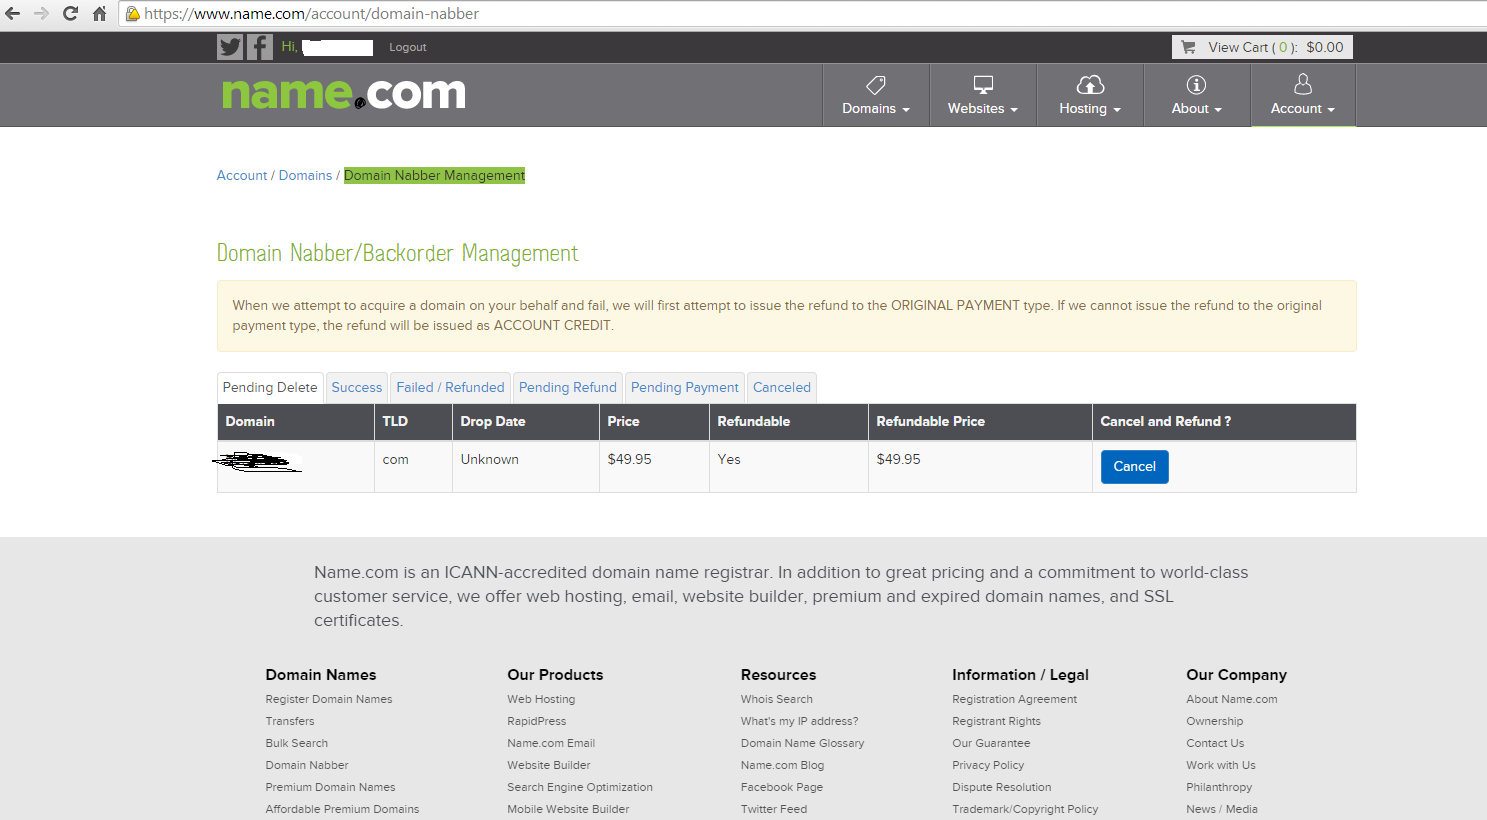Viewport: 1487px width, 820px height.
Task: Expand the Hosting navigation menu
Action: click(x=1090, y=96)
